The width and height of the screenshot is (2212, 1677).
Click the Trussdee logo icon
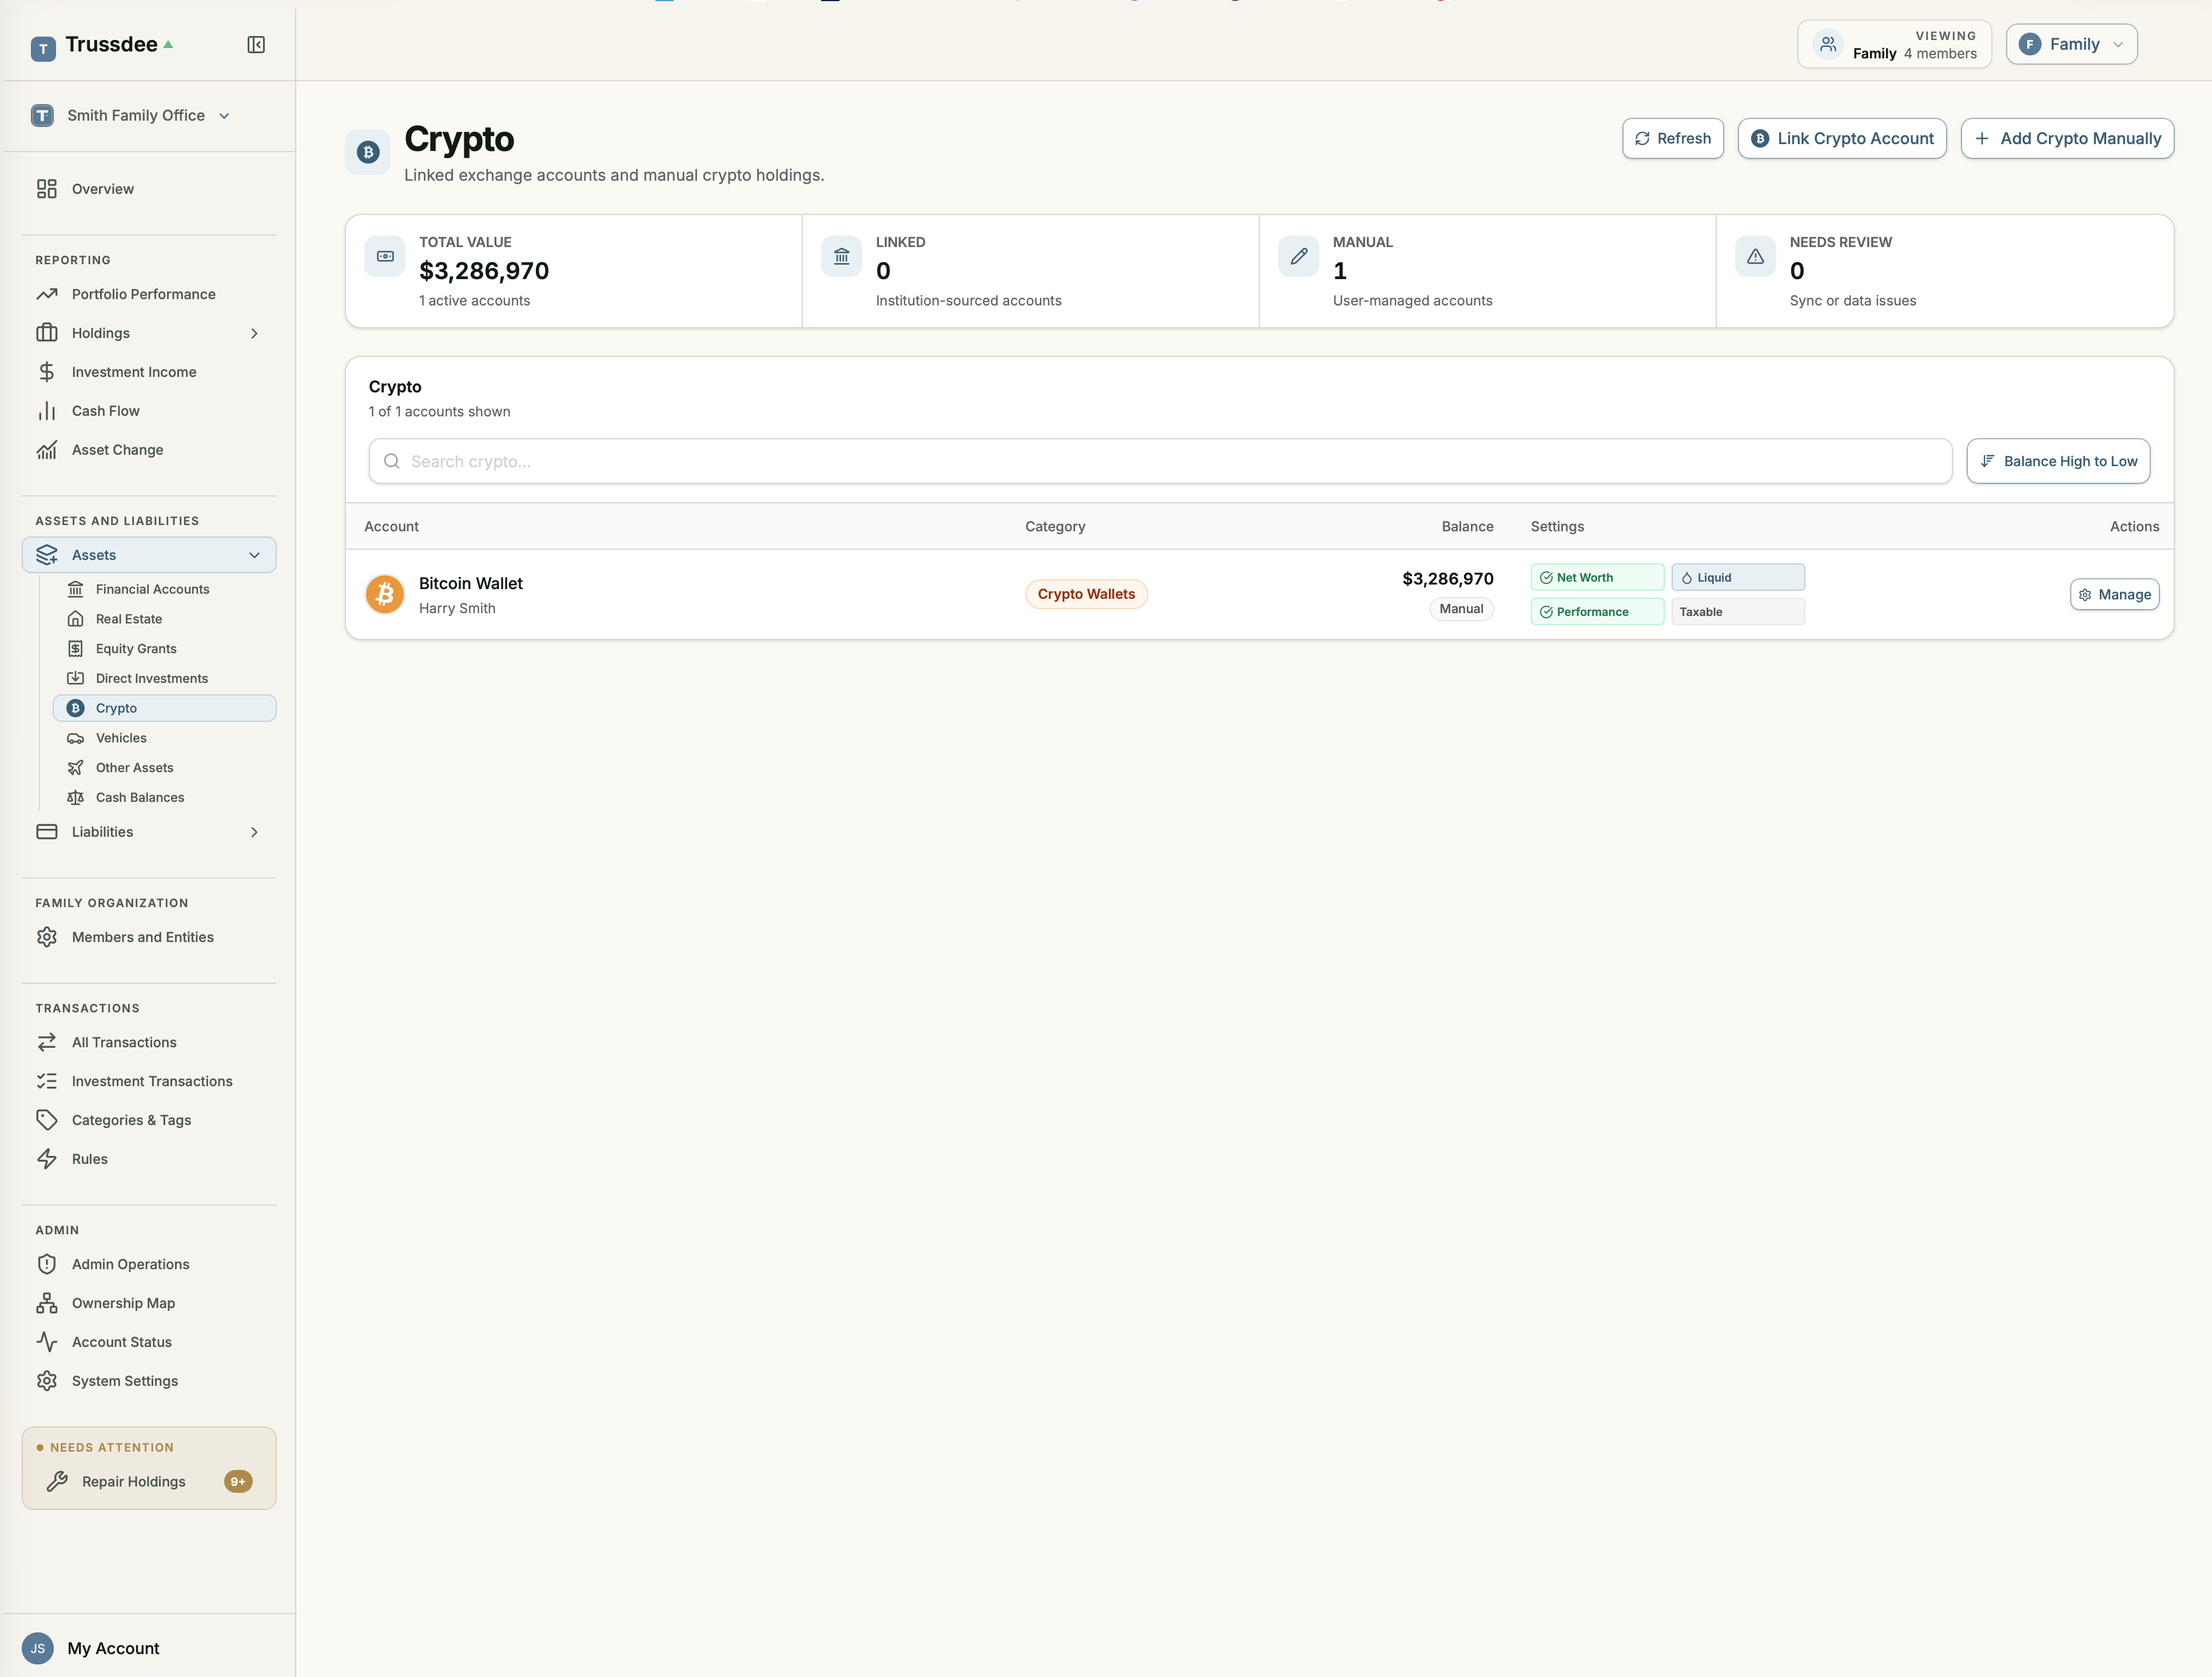[43, 48]
